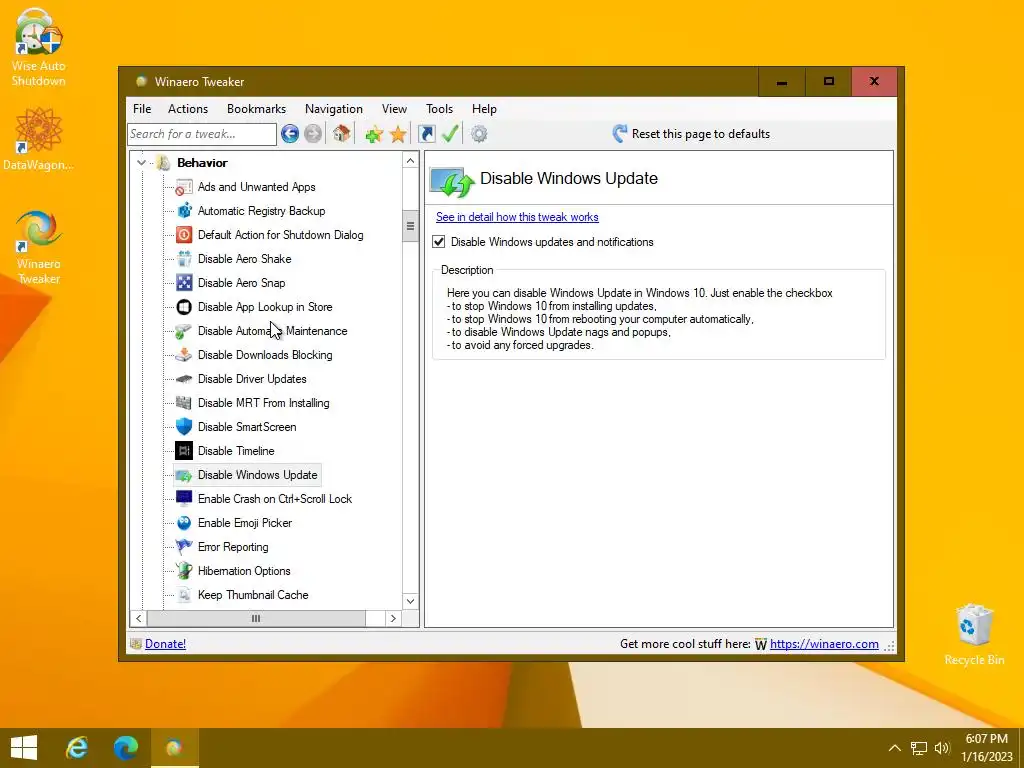Click the Disable Timeline icon
The height and width of the screenshot is (768, 1024).
(184, 451)
